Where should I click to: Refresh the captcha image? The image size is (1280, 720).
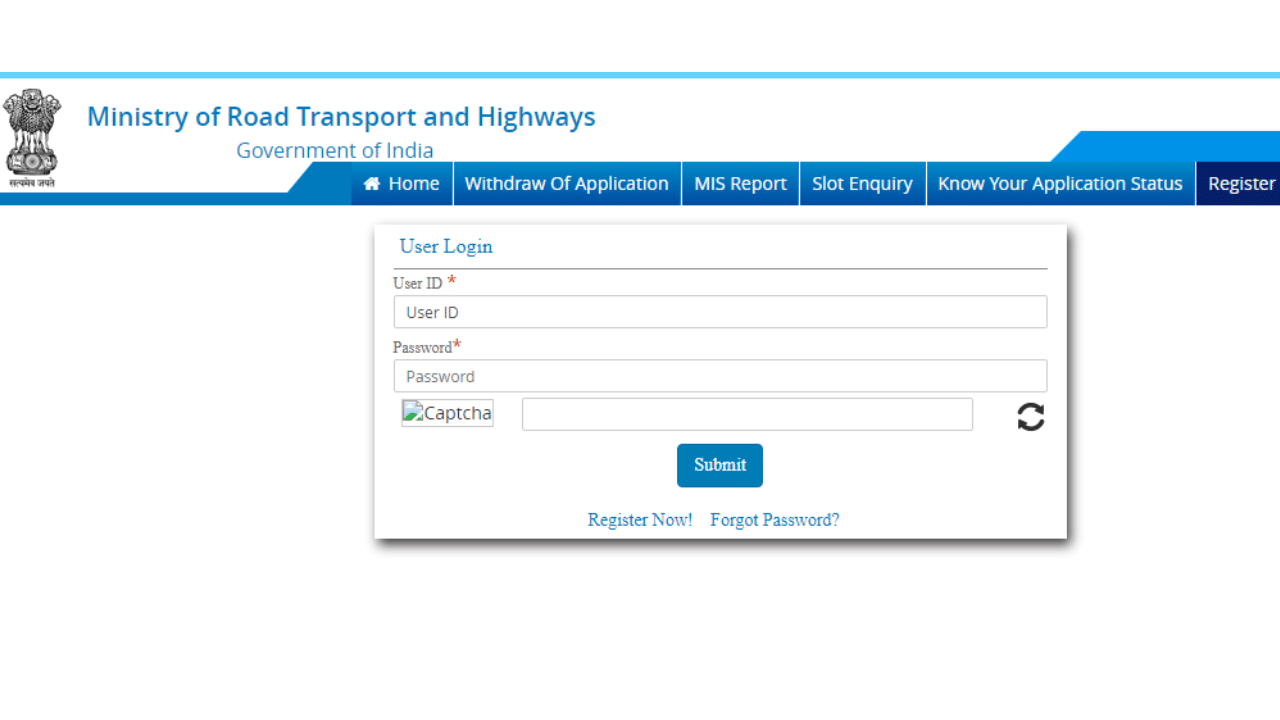tap(1031, 417)
